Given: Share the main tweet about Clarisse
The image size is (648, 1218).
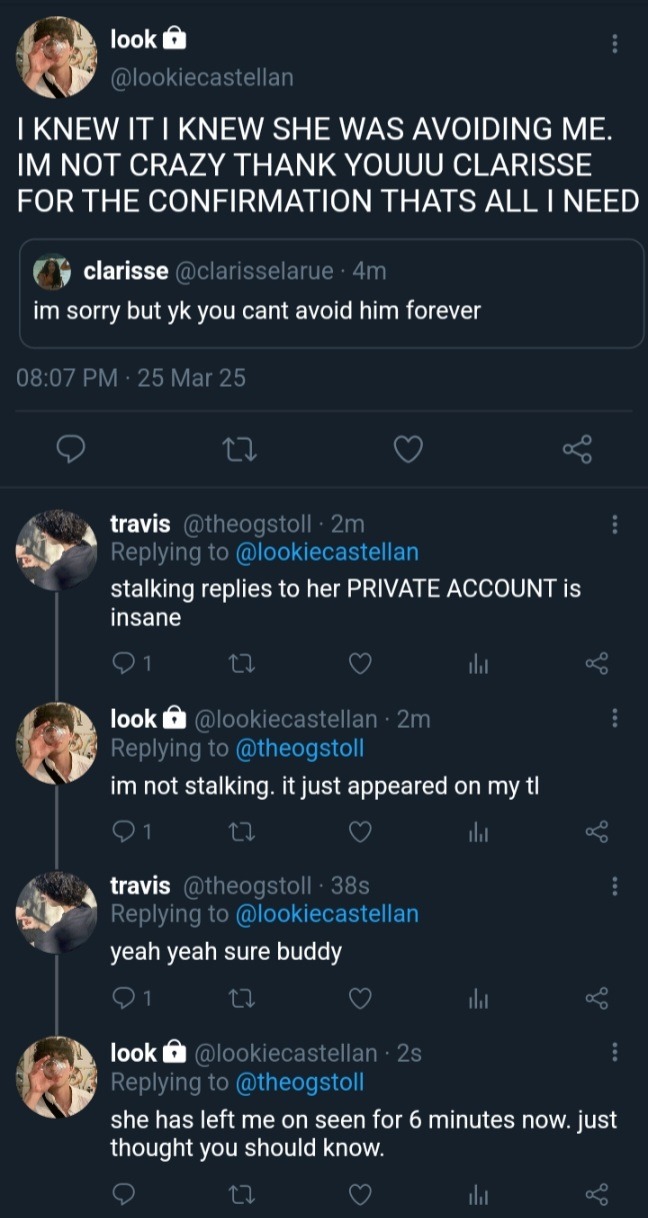Looking at the screenshot, I should click(577, 451).
